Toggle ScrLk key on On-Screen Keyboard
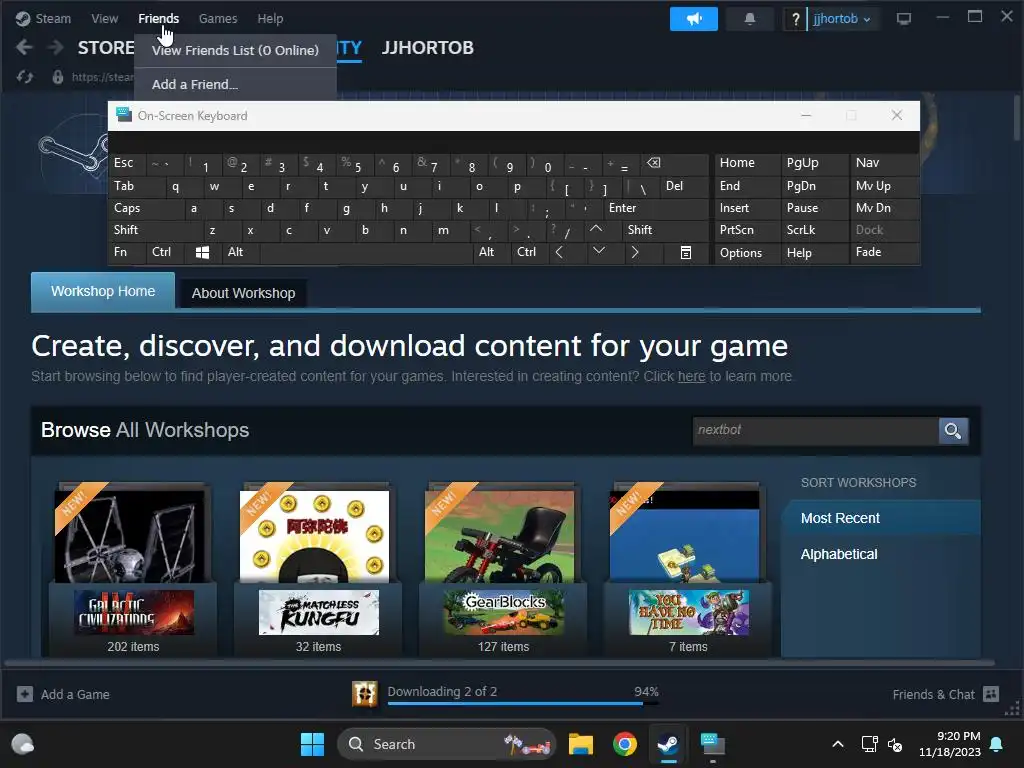This screenshot has width=1024, height=768. click(814, 230)
